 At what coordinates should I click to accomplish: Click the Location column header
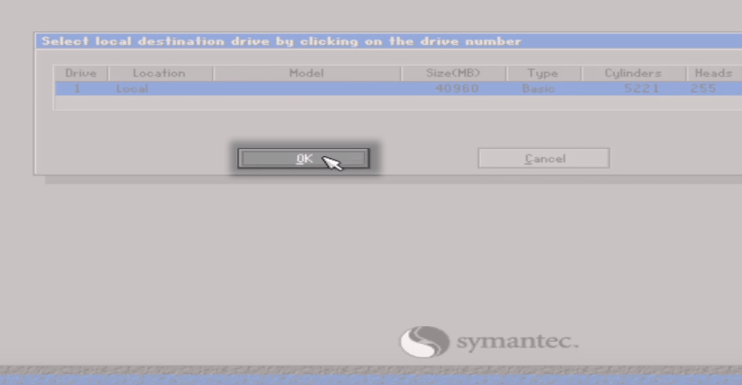(160, 73)
